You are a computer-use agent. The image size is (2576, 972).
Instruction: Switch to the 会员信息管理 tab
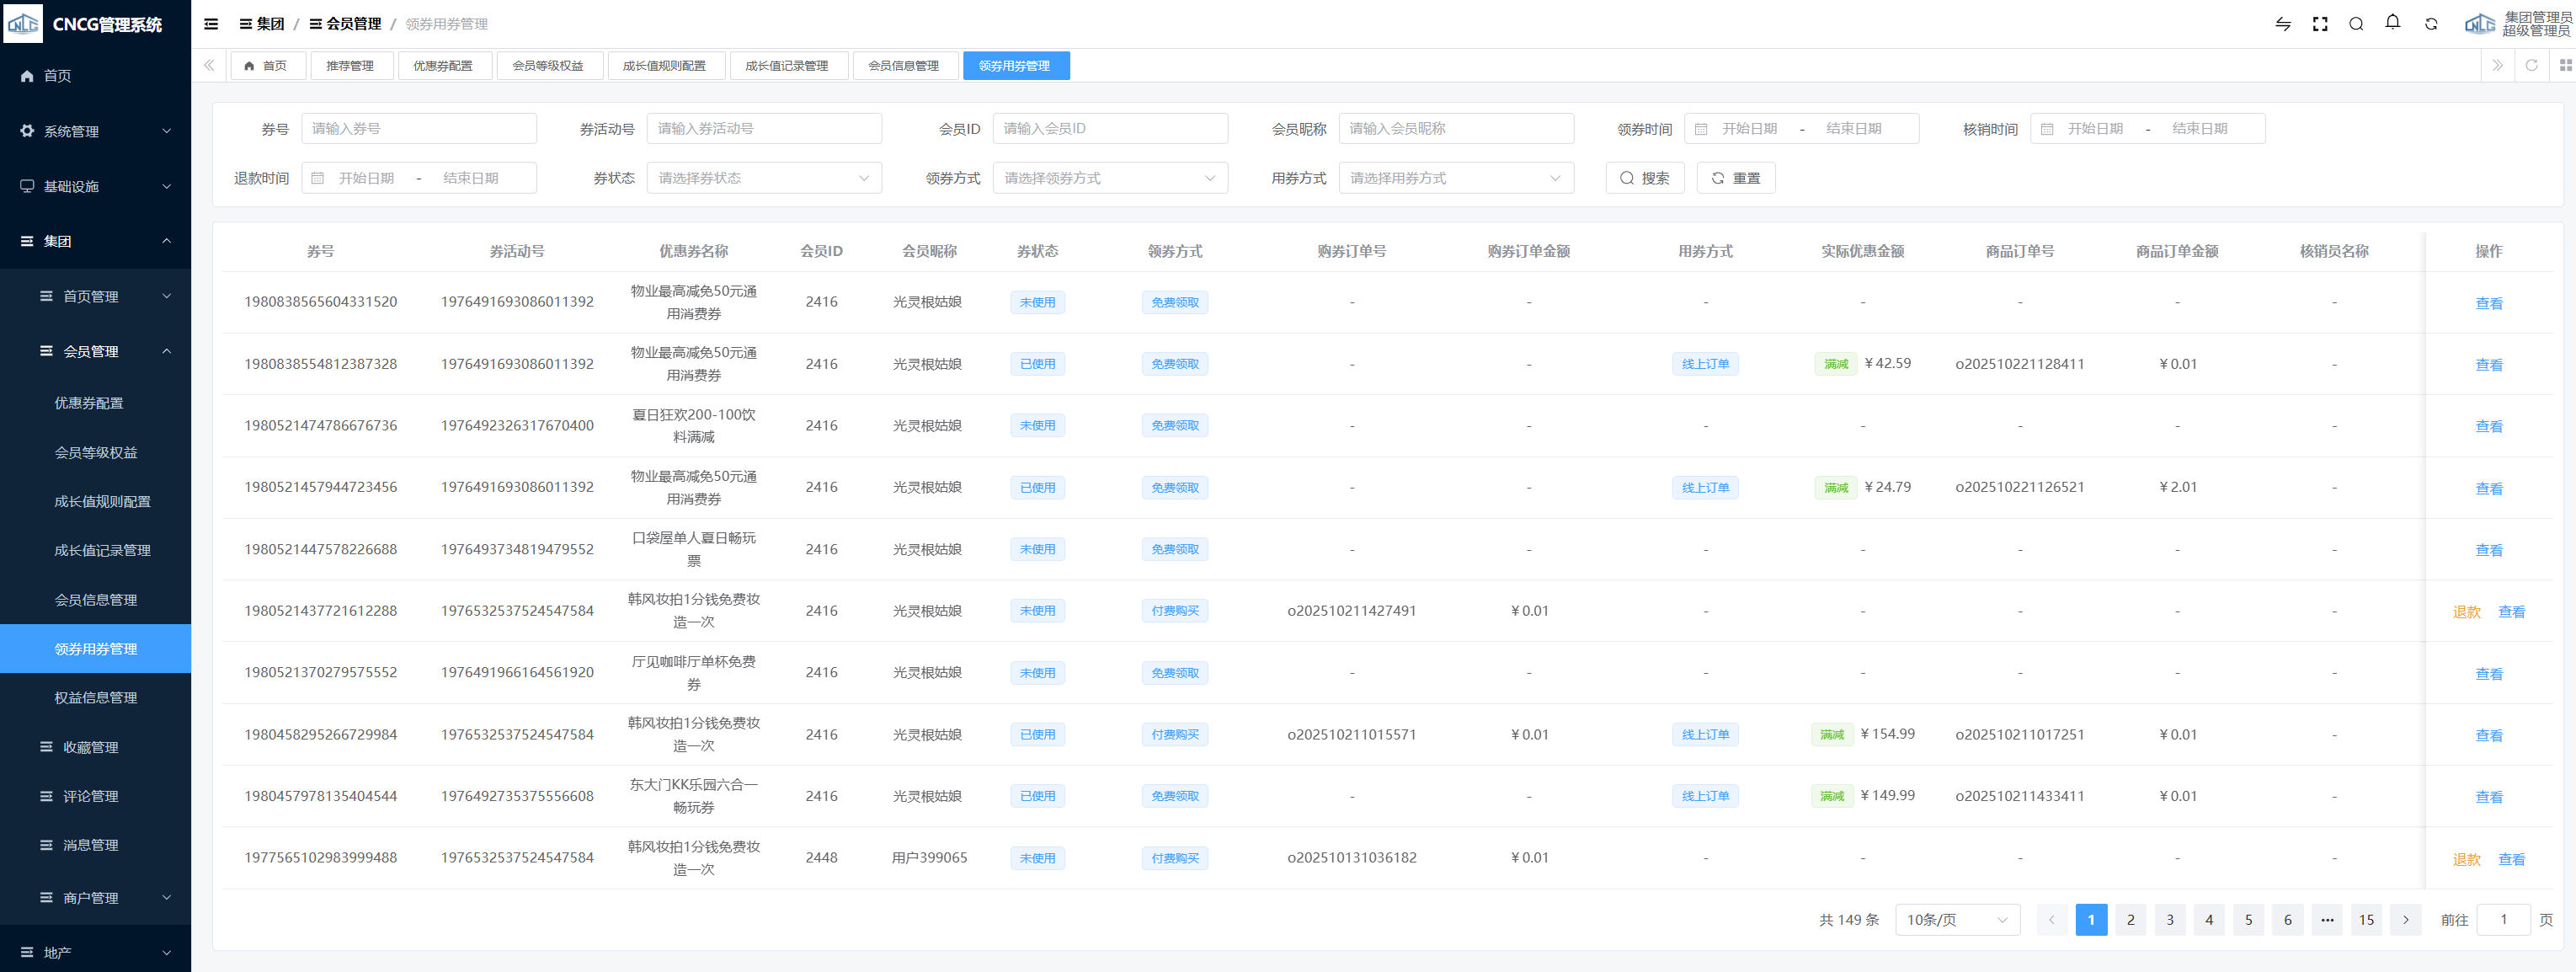(x=903, y=66)
